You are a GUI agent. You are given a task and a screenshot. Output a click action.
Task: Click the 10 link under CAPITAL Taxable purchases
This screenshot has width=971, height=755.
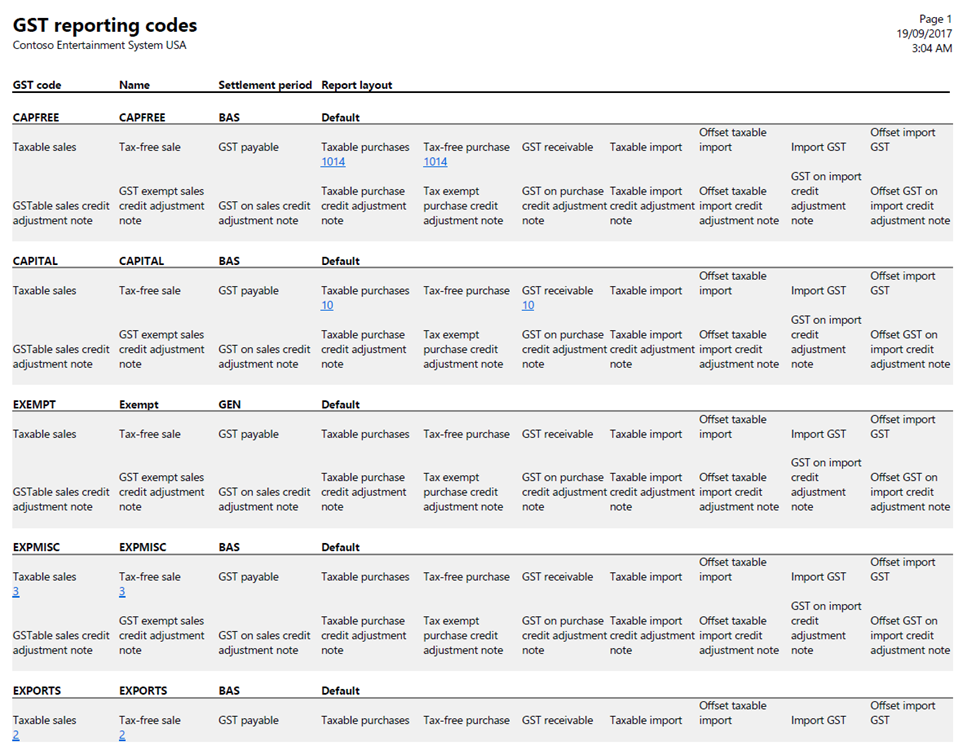click(x=327, y=306)
